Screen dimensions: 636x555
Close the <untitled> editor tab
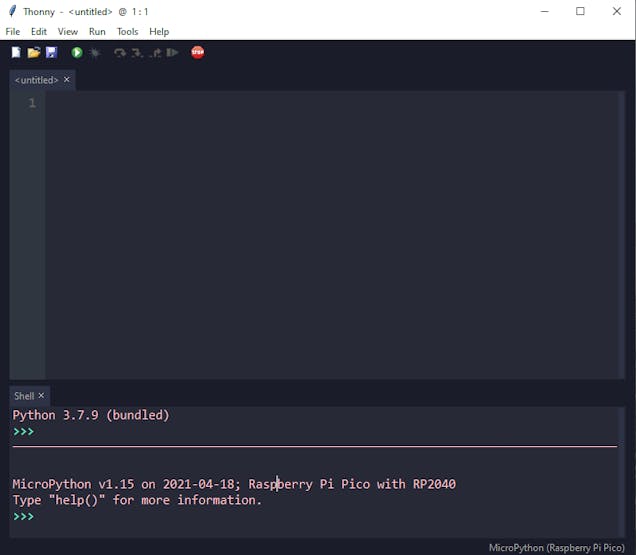coord(67,80)
